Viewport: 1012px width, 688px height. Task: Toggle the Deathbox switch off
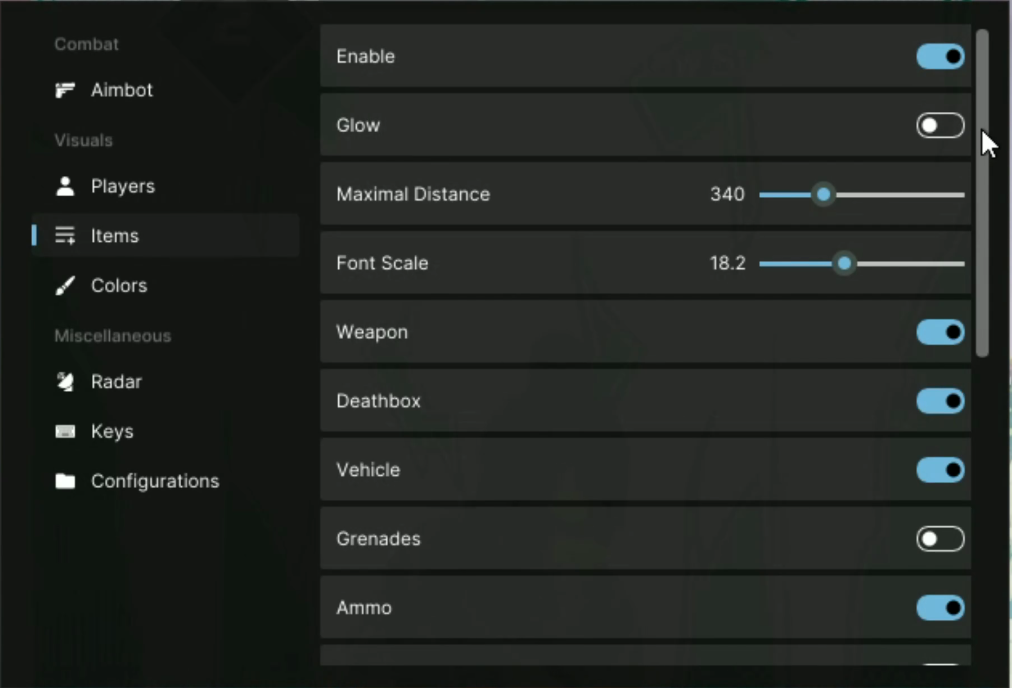[940, 401]
